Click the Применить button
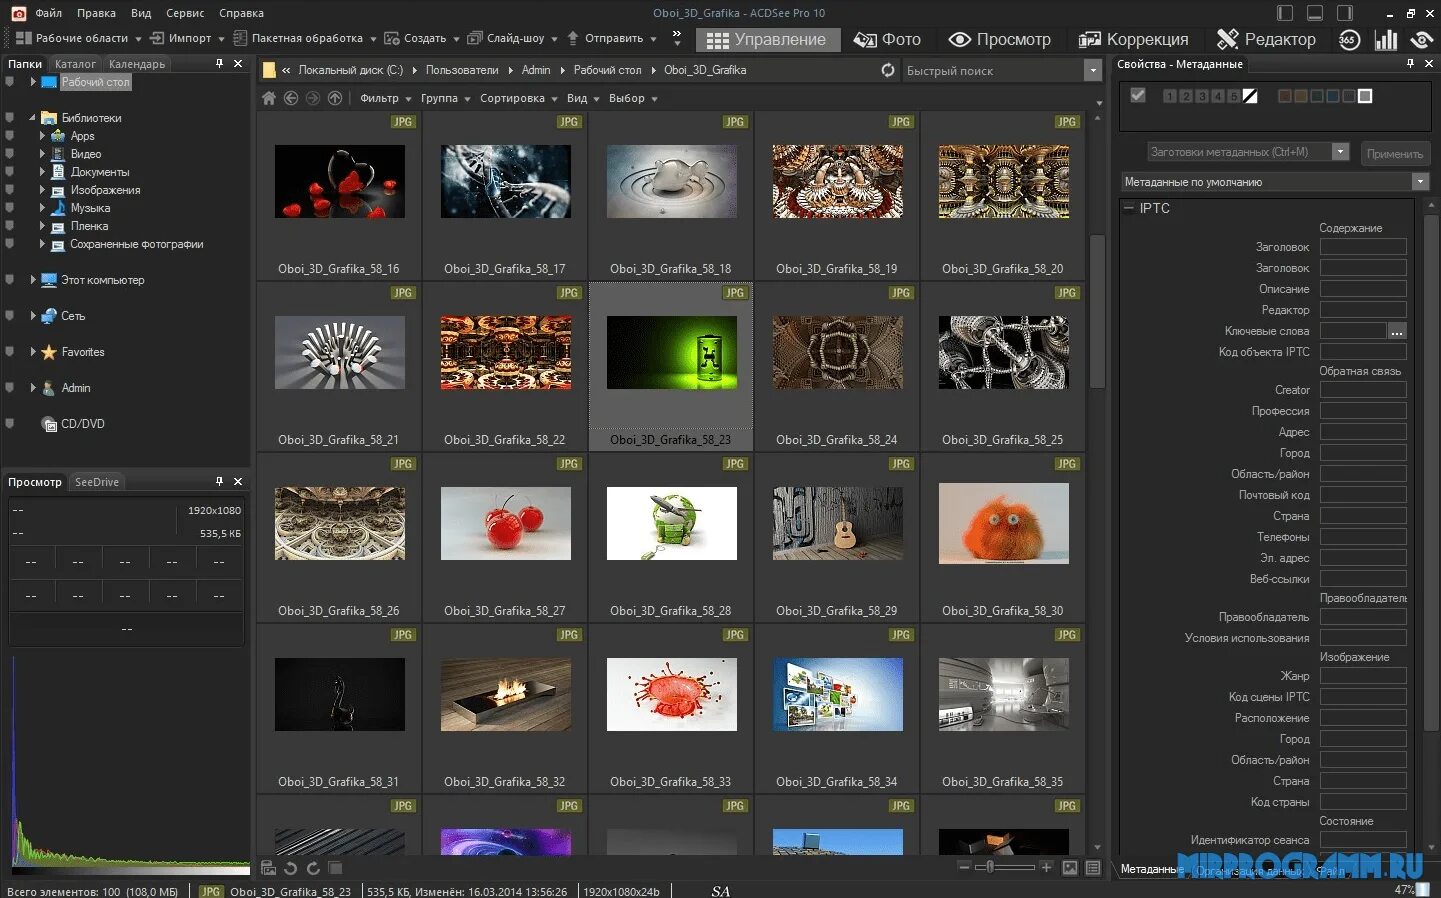This screenshot has width=1441, height=898. 1394,153
